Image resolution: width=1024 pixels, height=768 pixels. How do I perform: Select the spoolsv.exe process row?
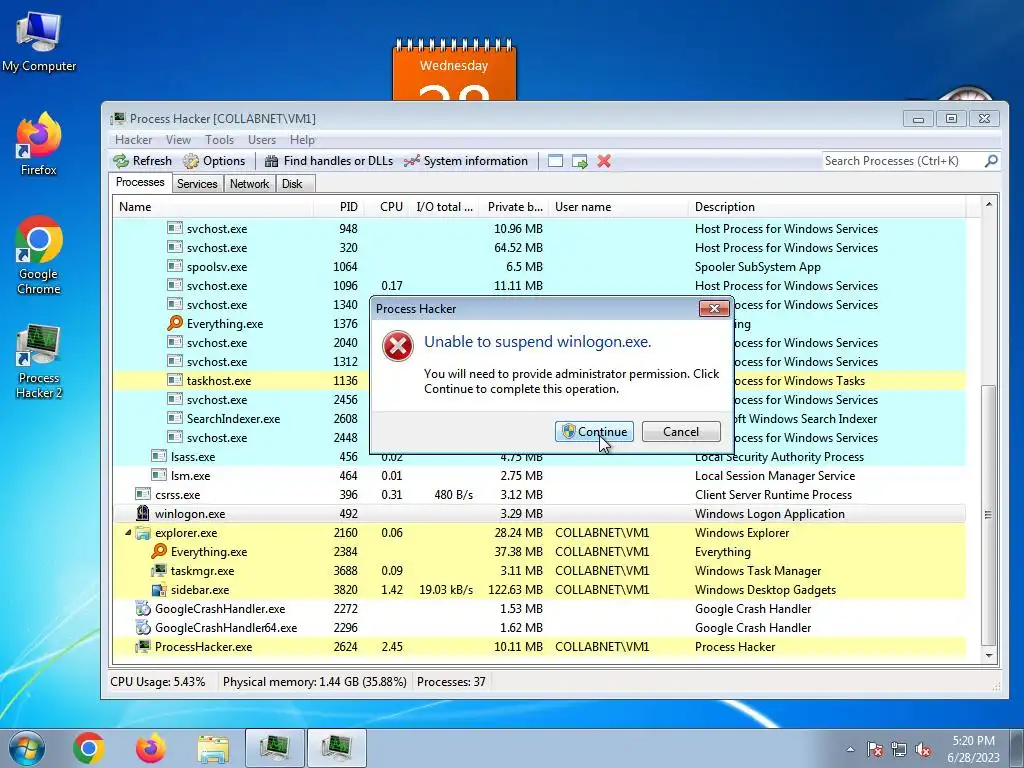pyautogui.click(x=539, y=267)
